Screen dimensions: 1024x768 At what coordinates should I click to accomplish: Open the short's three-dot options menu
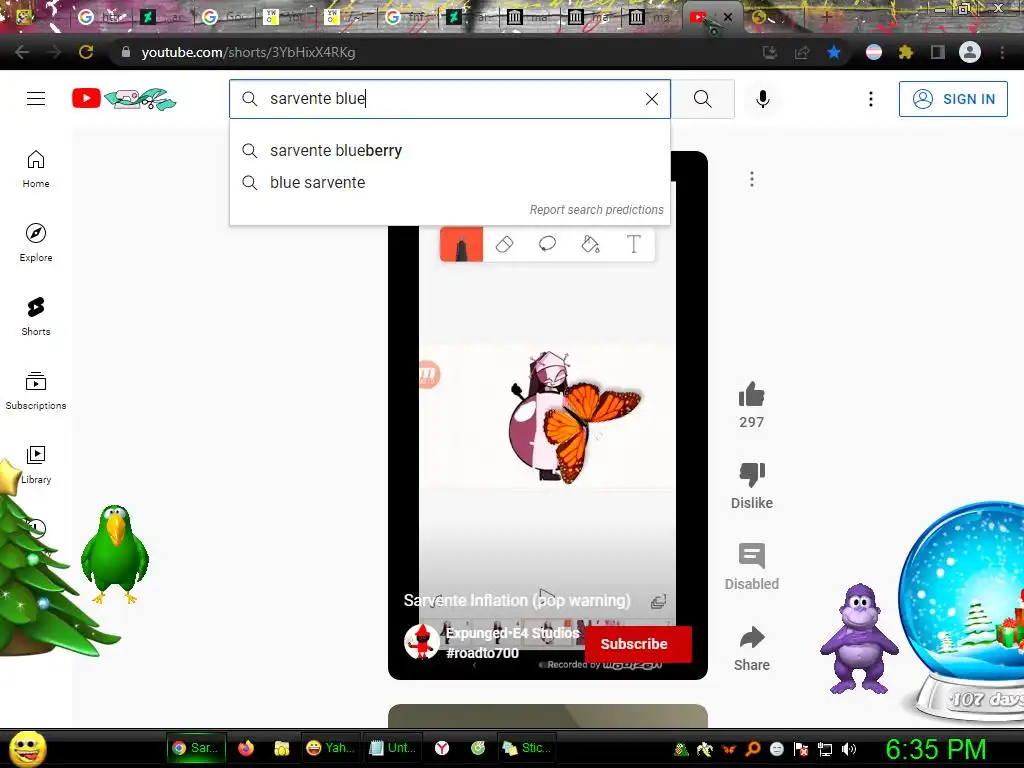(x=752, y=179)
